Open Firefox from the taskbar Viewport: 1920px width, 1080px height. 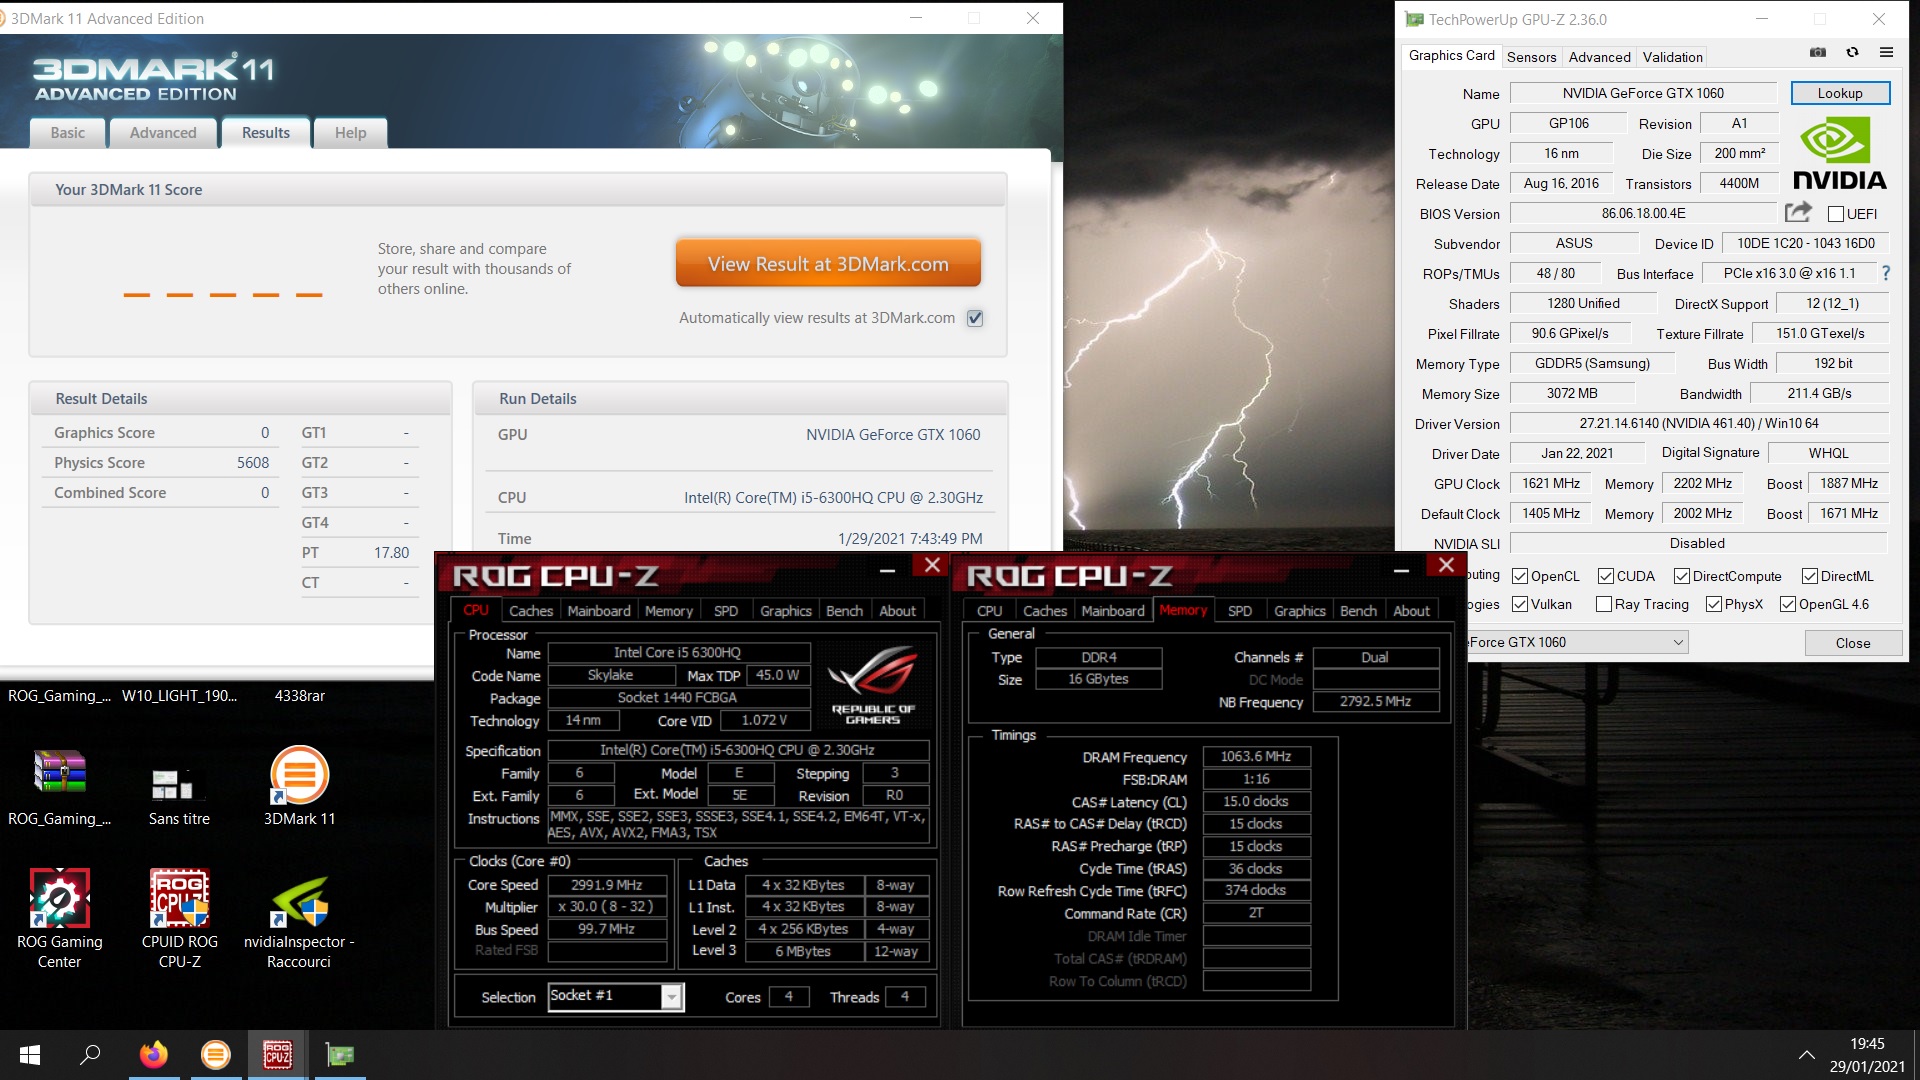pos(153,1055)
